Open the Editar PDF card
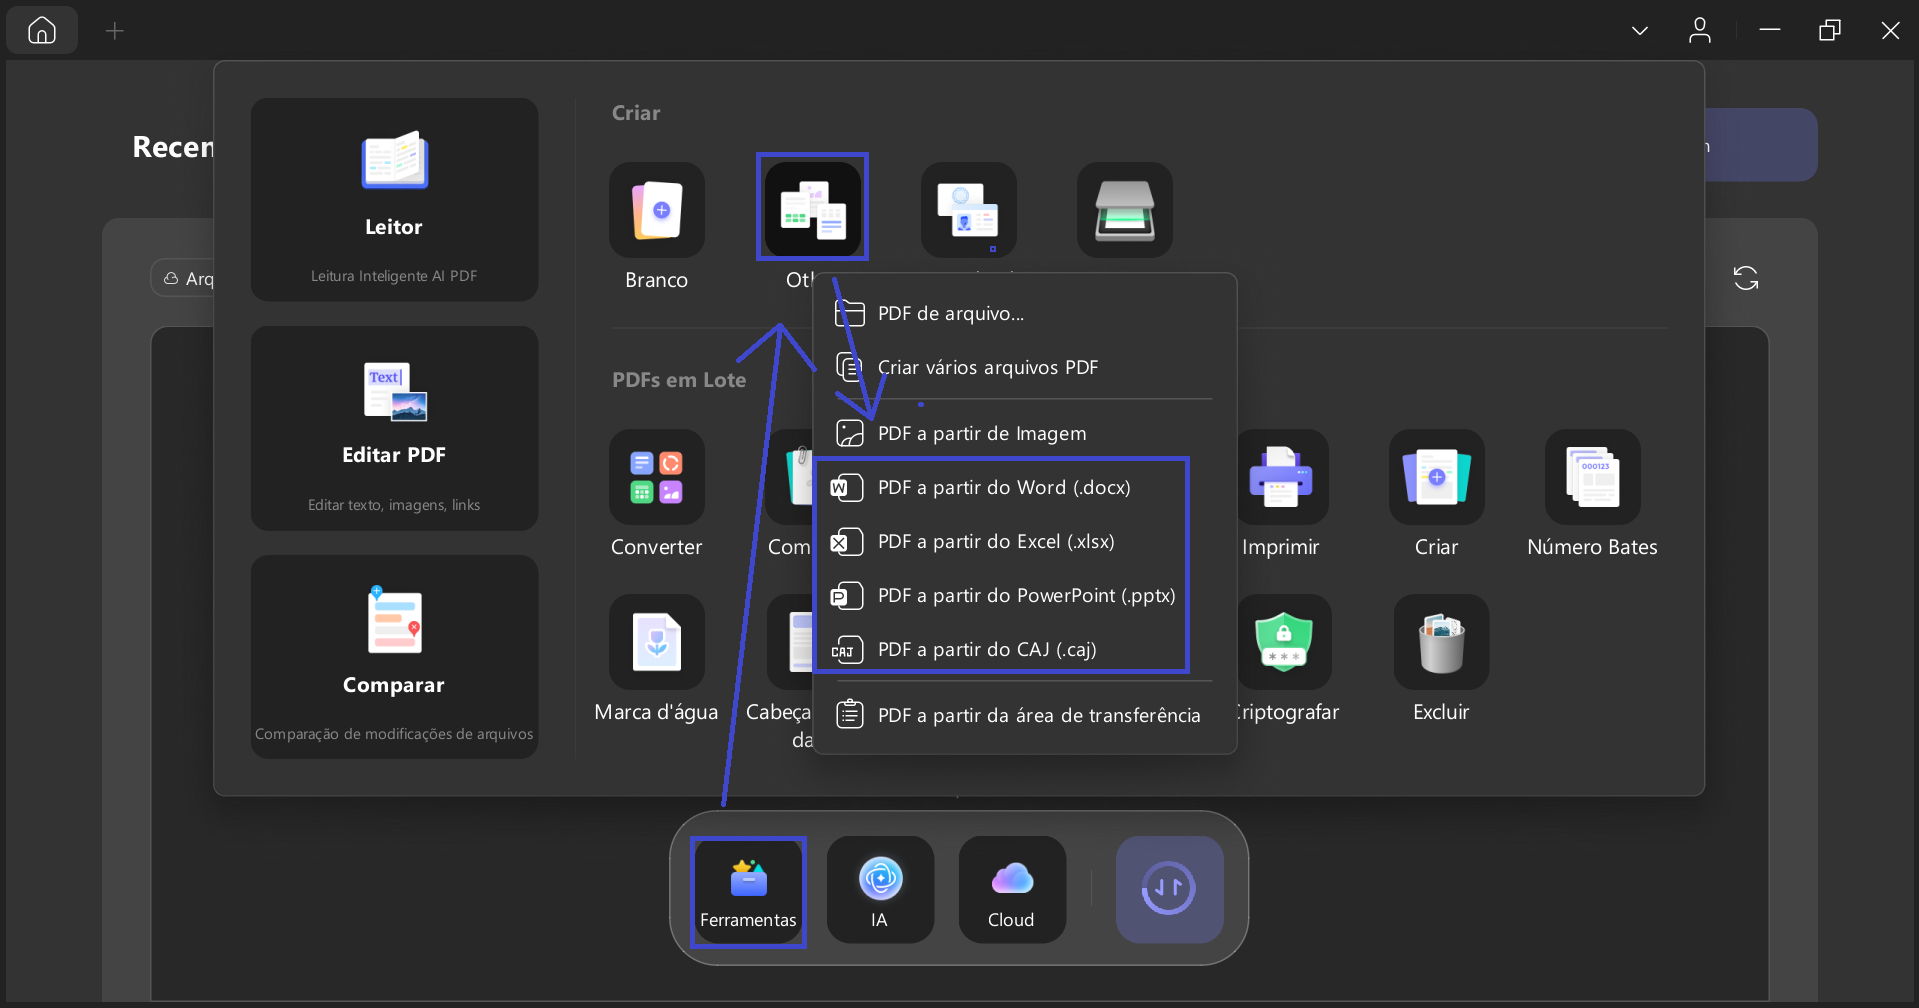The width and height of the screenshot is (1919, 1008). pos(394,428)
